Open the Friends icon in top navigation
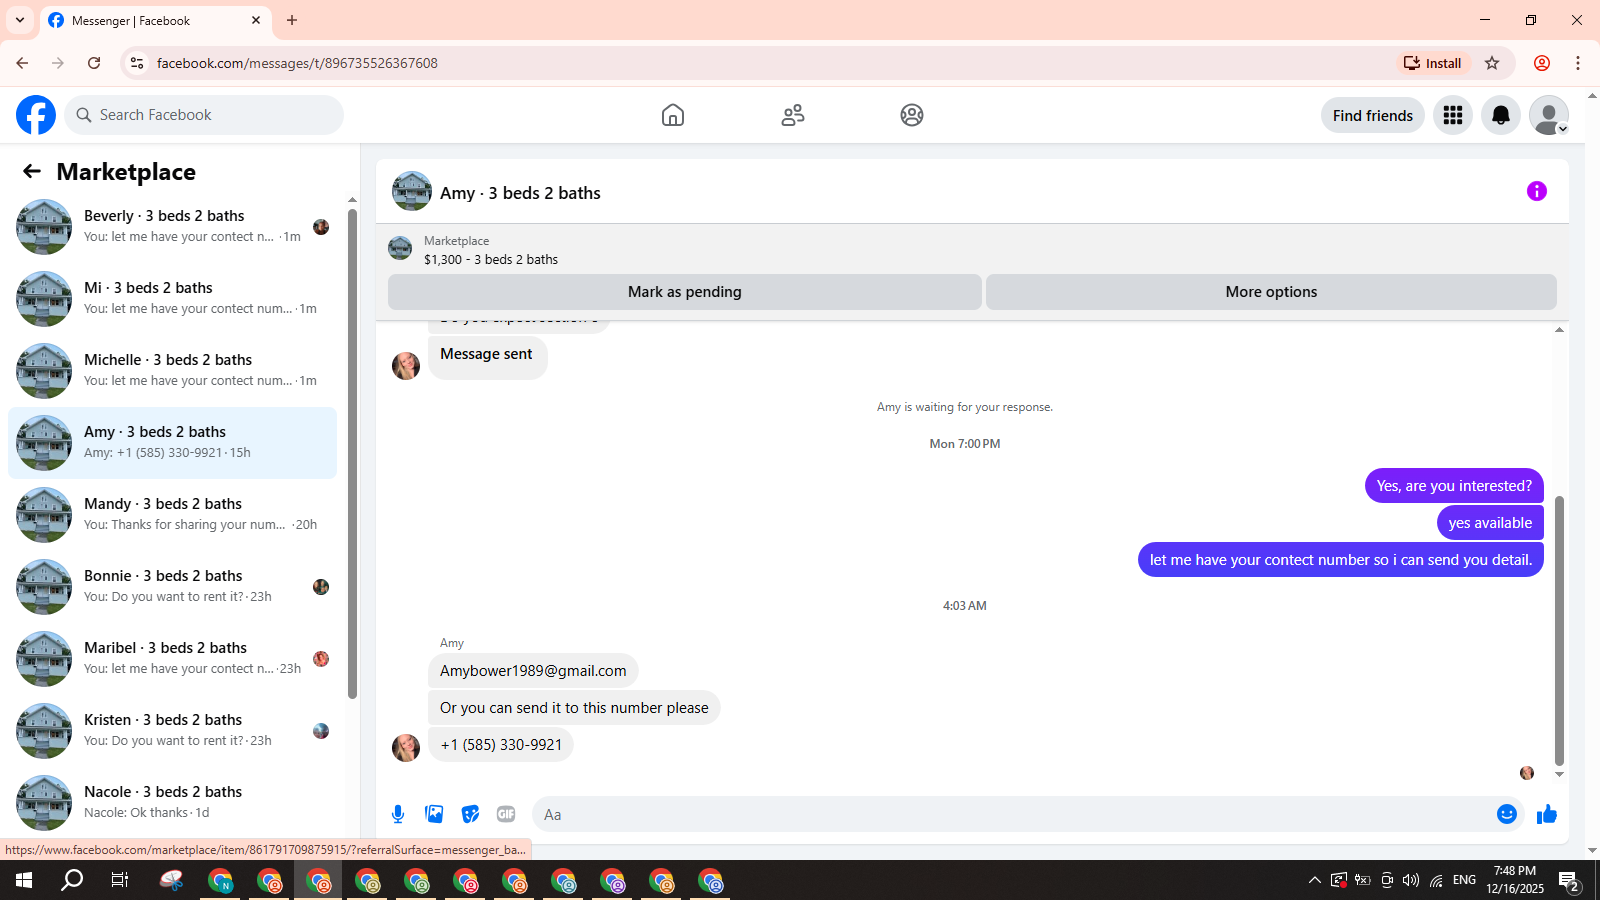Screen dimensions: 1600x900 (x=793, y=115)
